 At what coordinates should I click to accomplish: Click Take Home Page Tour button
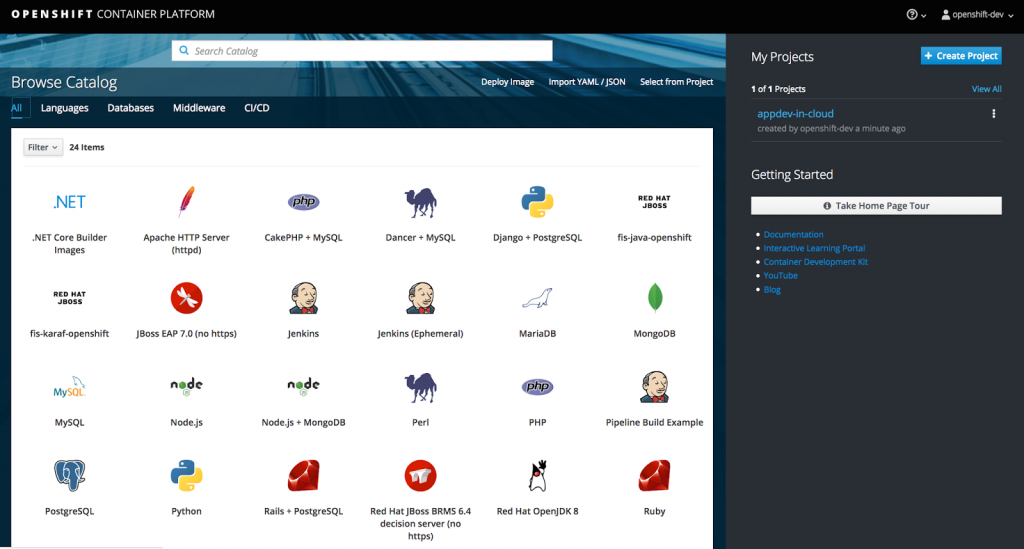[x=876, y=206]
